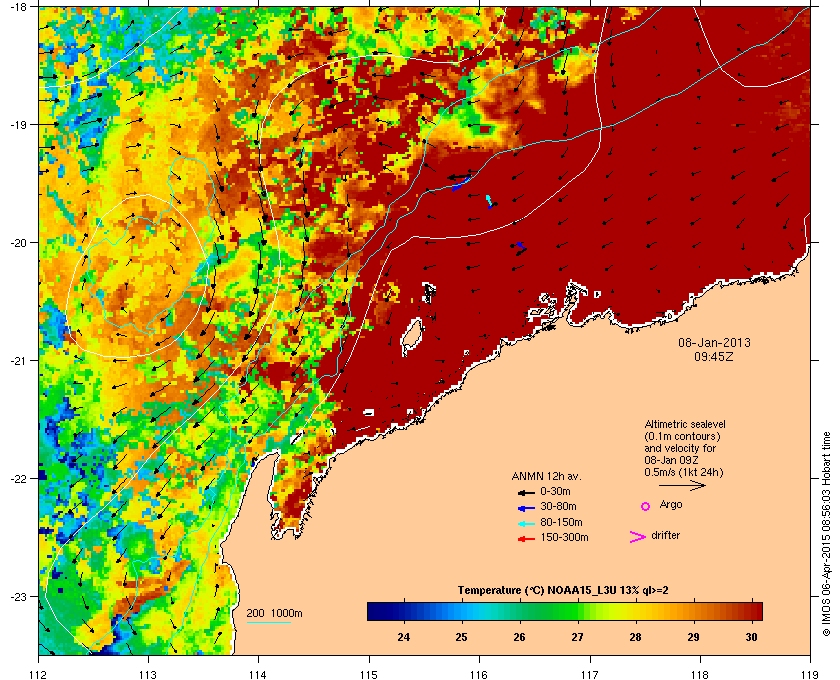Click the 'ANMN 12h av.' legend heading
Screen dimensions: 840x680
[546, 476]
